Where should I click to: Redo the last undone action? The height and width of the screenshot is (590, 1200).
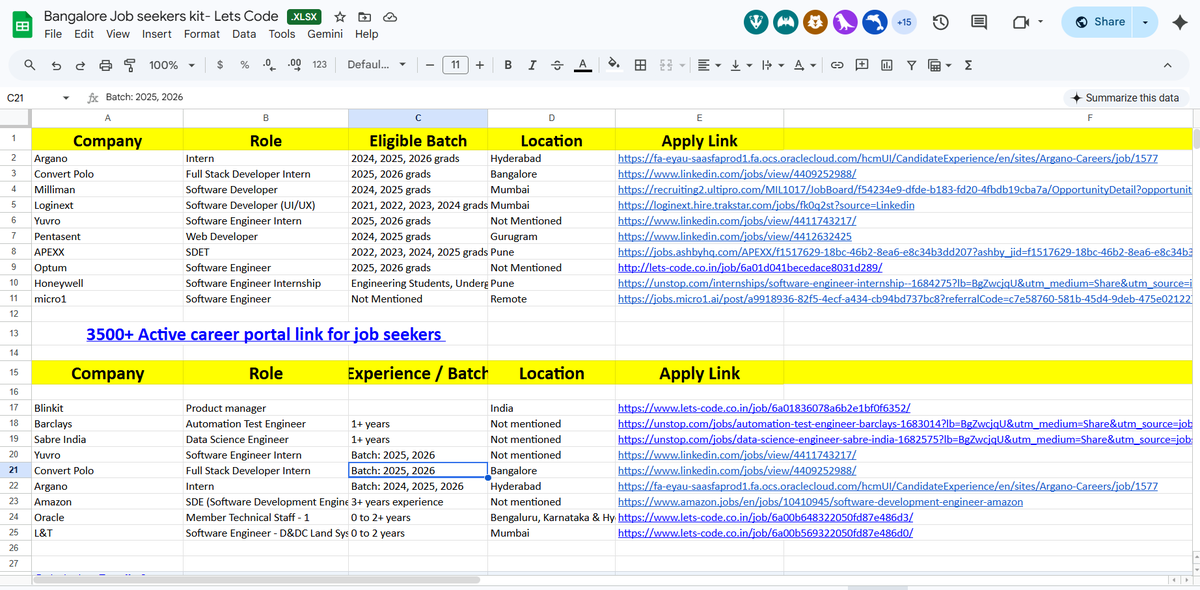81,65
